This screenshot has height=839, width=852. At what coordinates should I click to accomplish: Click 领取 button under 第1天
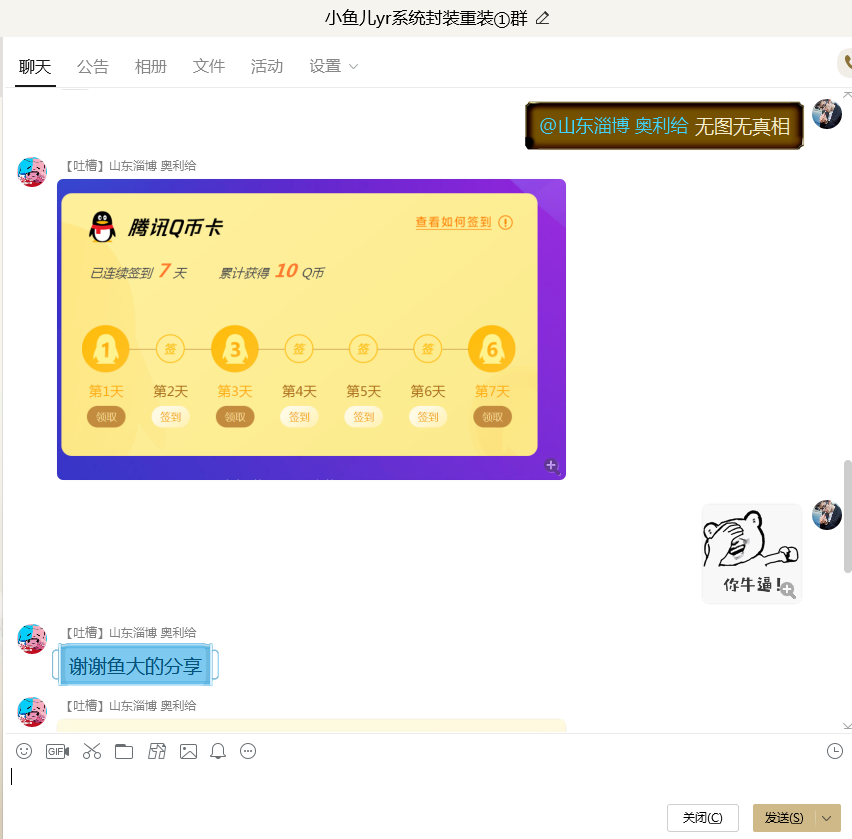point(106,417)
